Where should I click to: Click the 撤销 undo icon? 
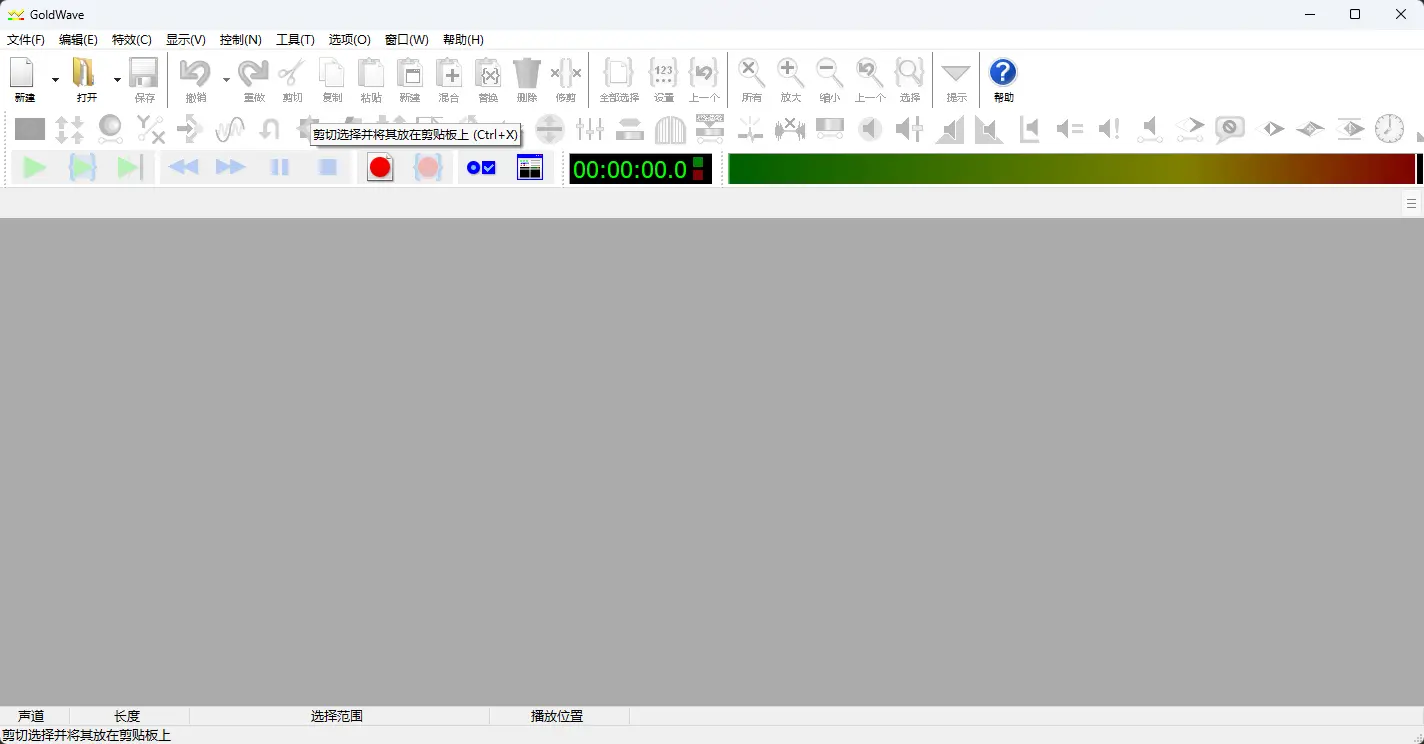195,73
